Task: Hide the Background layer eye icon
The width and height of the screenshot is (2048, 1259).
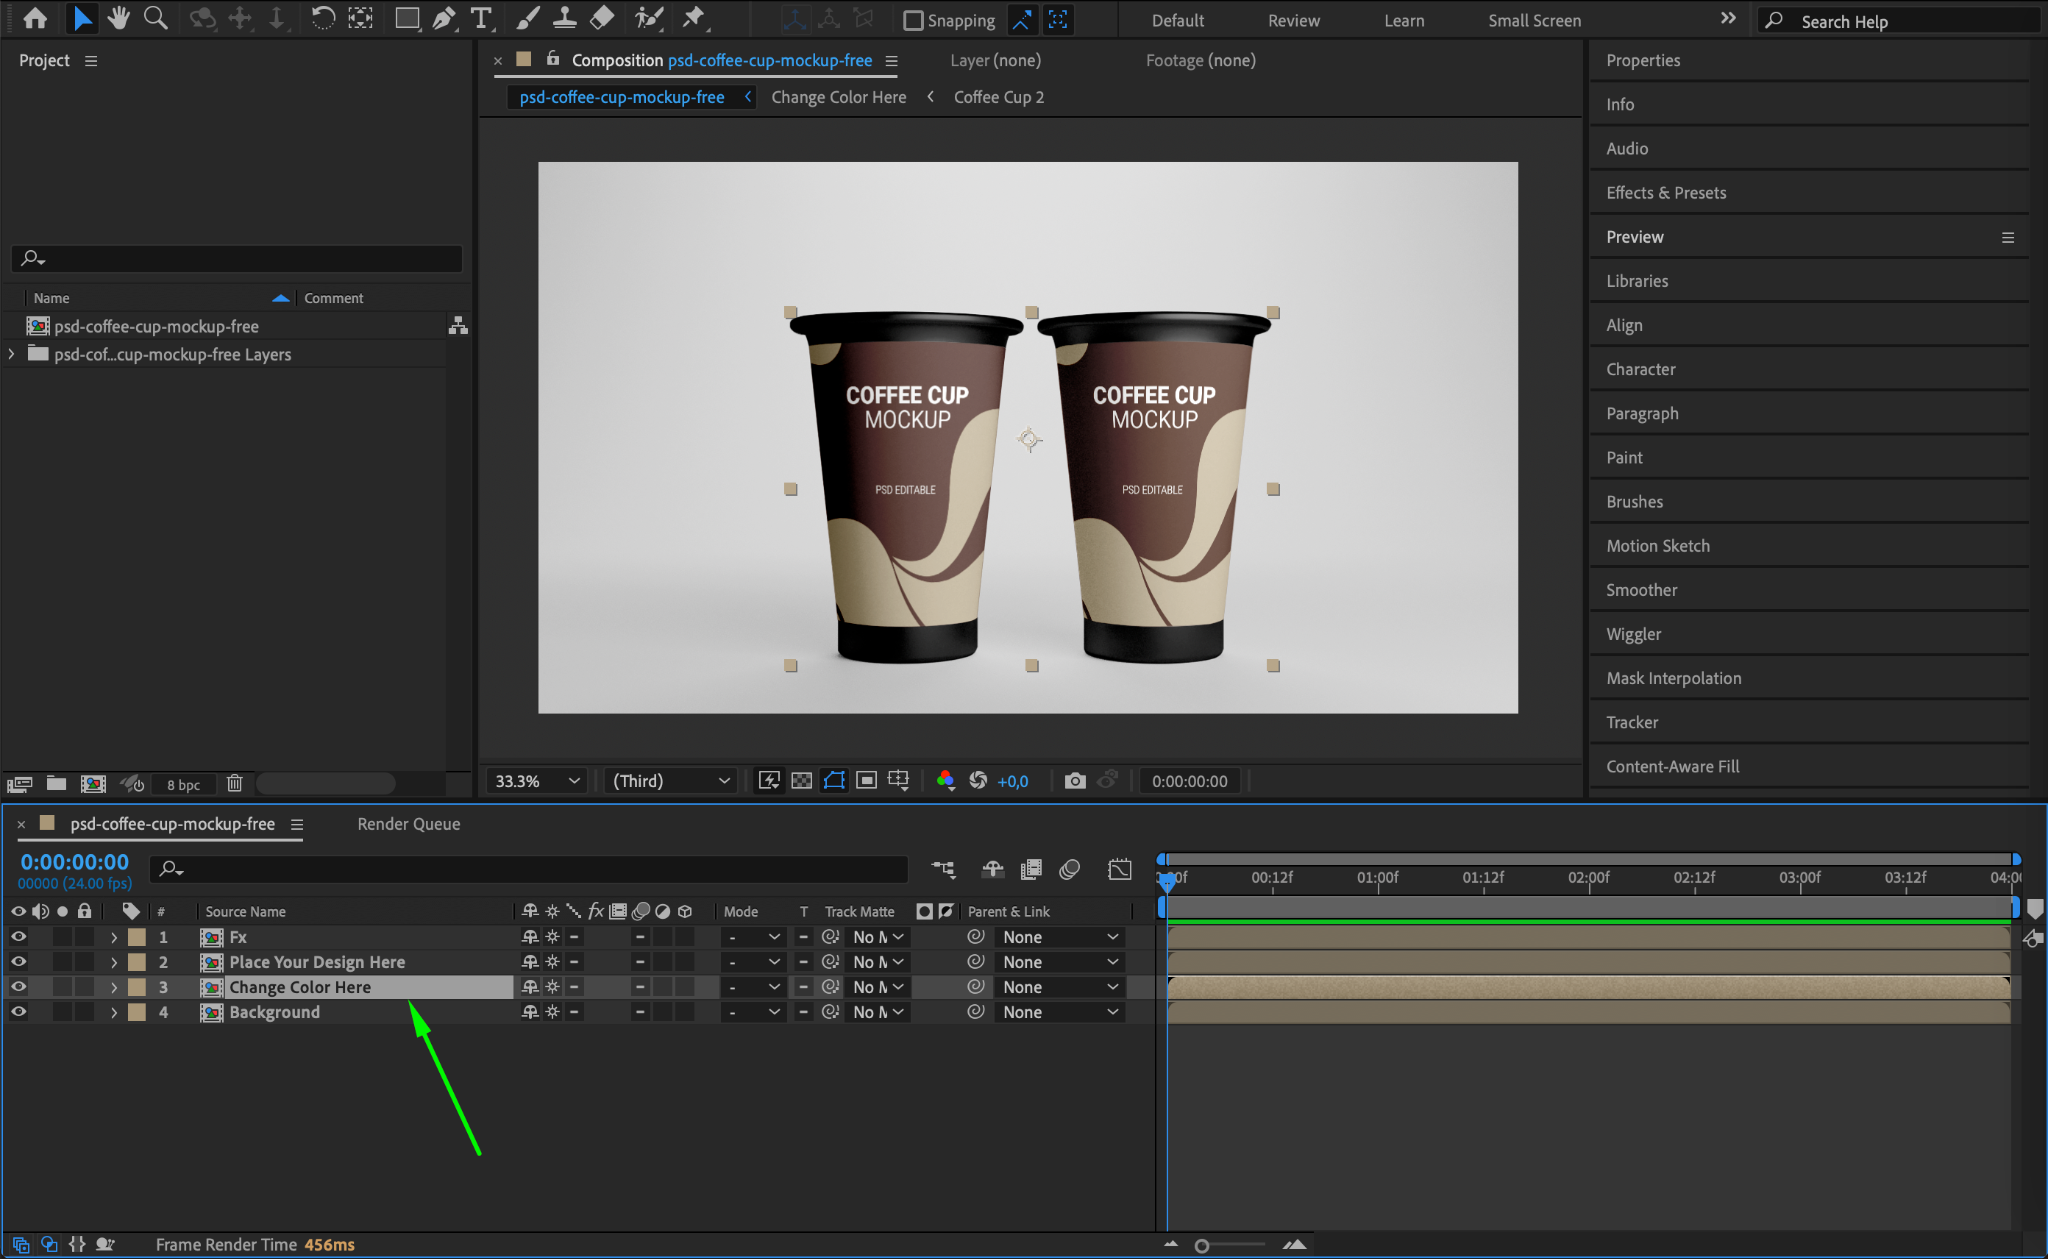Action: tap(18, 1012)
